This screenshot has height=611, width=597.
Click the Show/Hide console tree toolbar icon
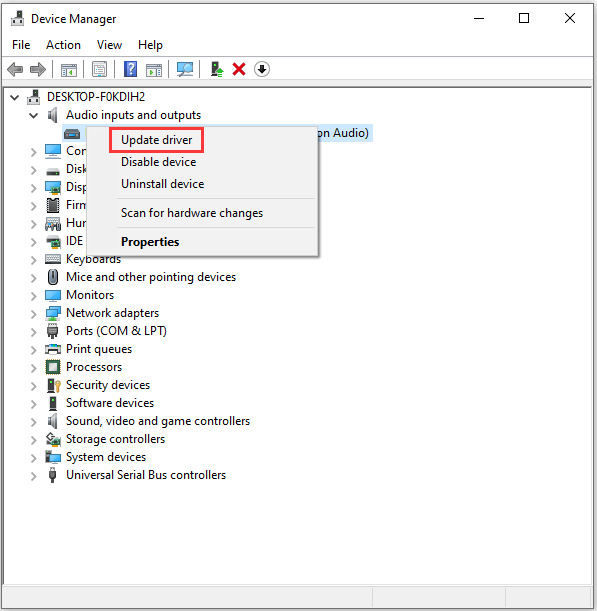point(69,70)
